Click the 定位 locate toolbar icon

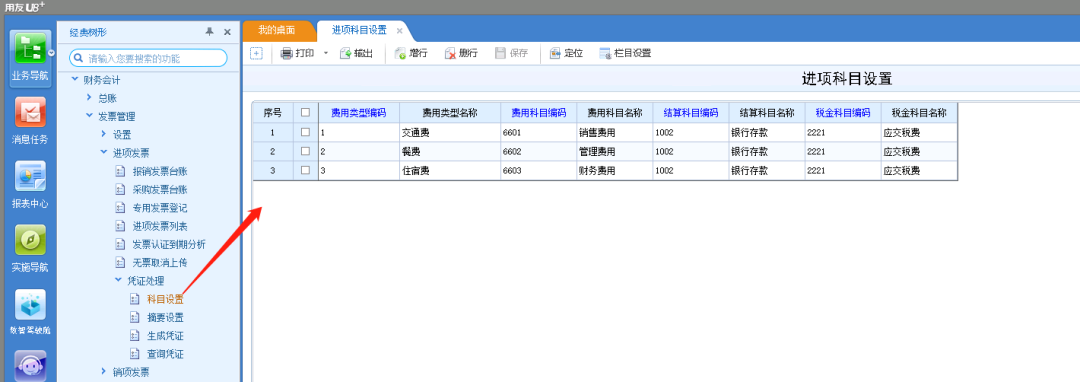click(x=555, y=54)
